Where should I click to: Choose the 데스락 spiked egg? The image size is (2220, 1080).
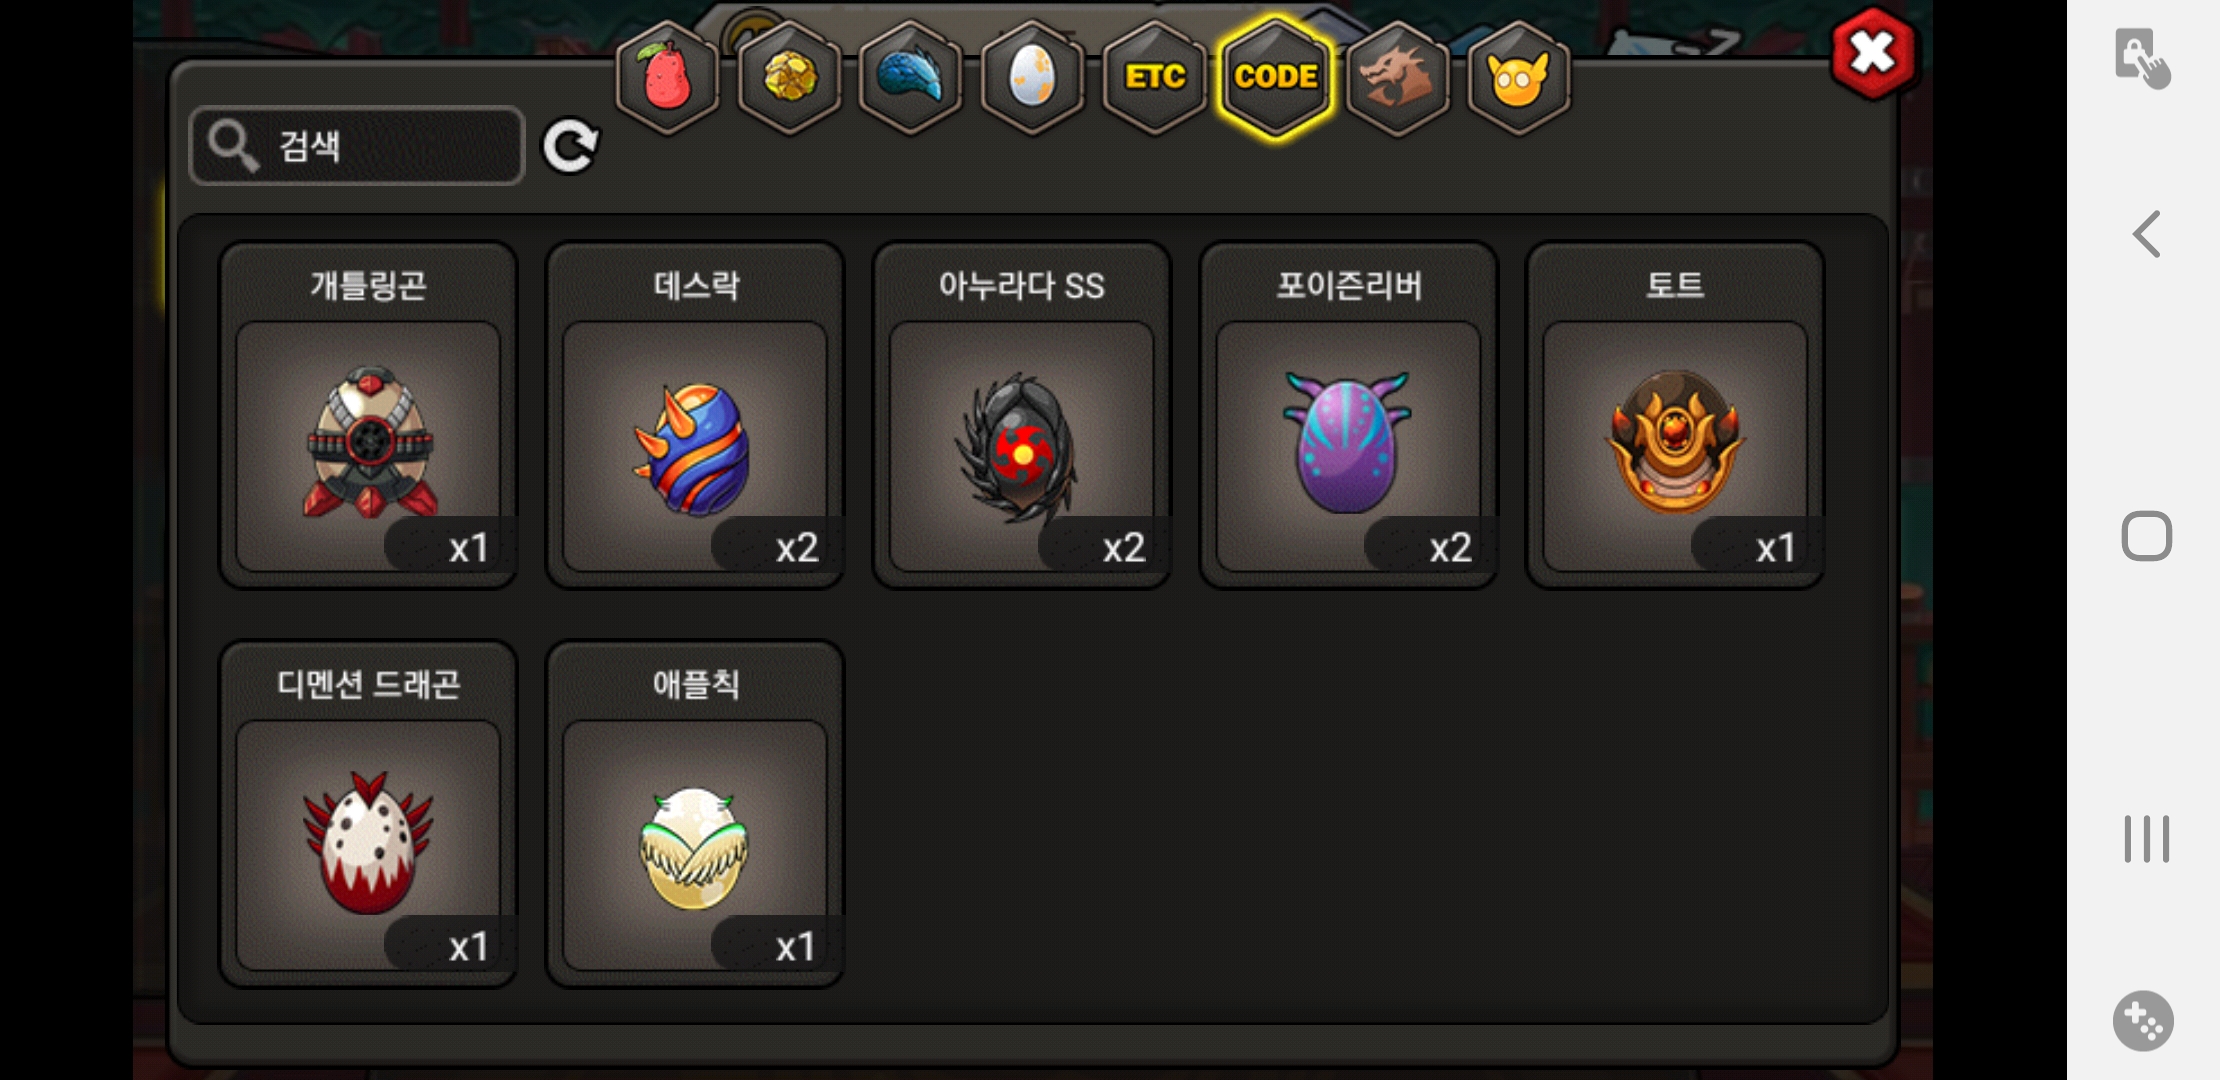[695, 415]
